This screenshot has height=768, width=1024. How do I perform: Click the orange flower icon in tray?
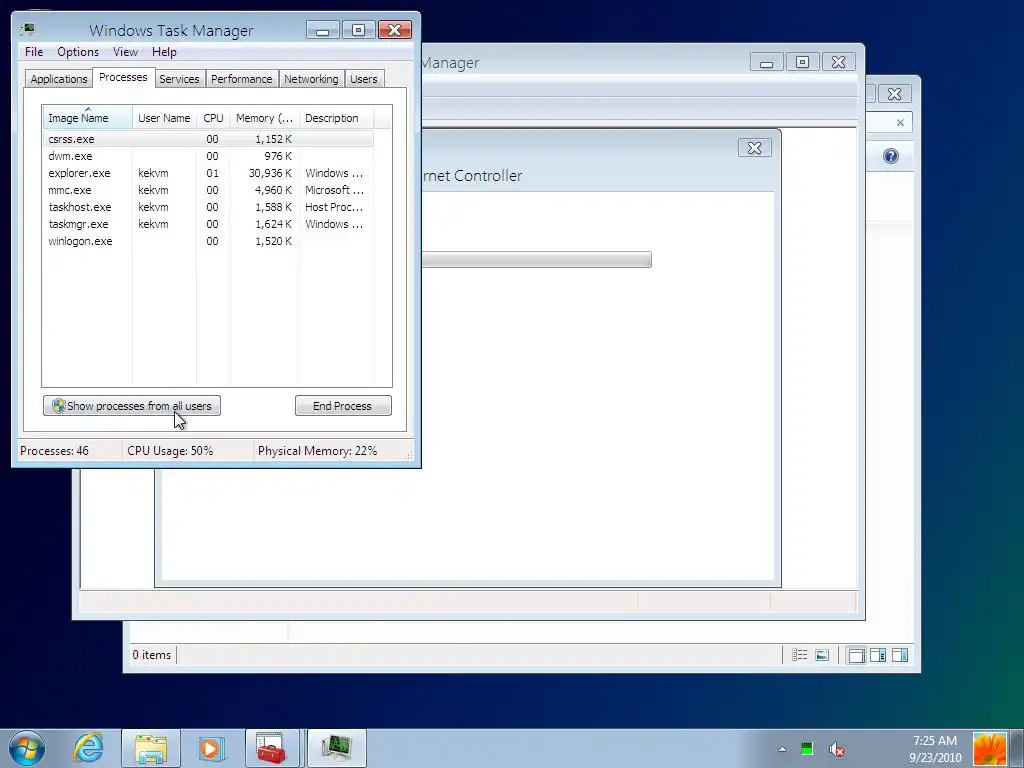click(989, 749)
